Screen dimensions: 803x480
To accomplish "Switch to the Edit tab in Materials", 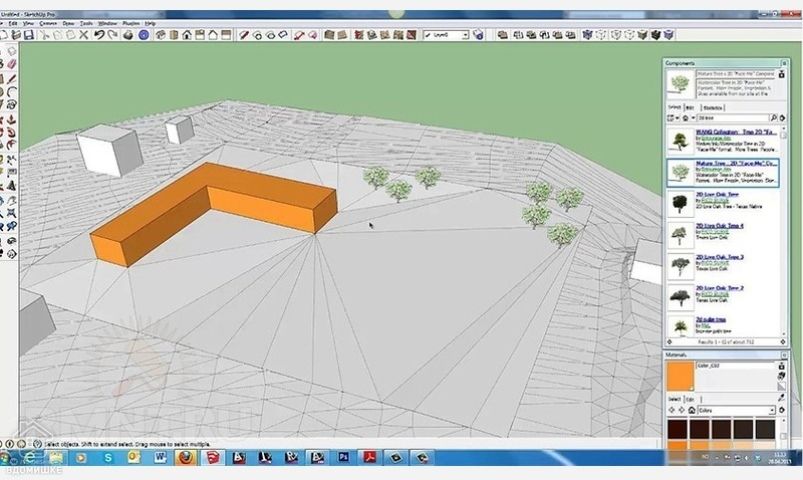I will (x=690, y=399).
